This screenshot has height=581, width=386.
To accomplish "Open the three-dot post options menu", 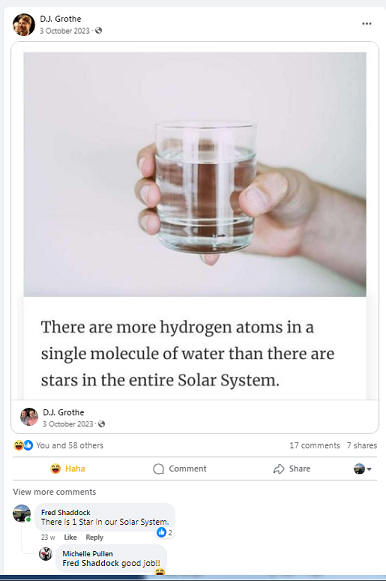I will pos(366,24).
